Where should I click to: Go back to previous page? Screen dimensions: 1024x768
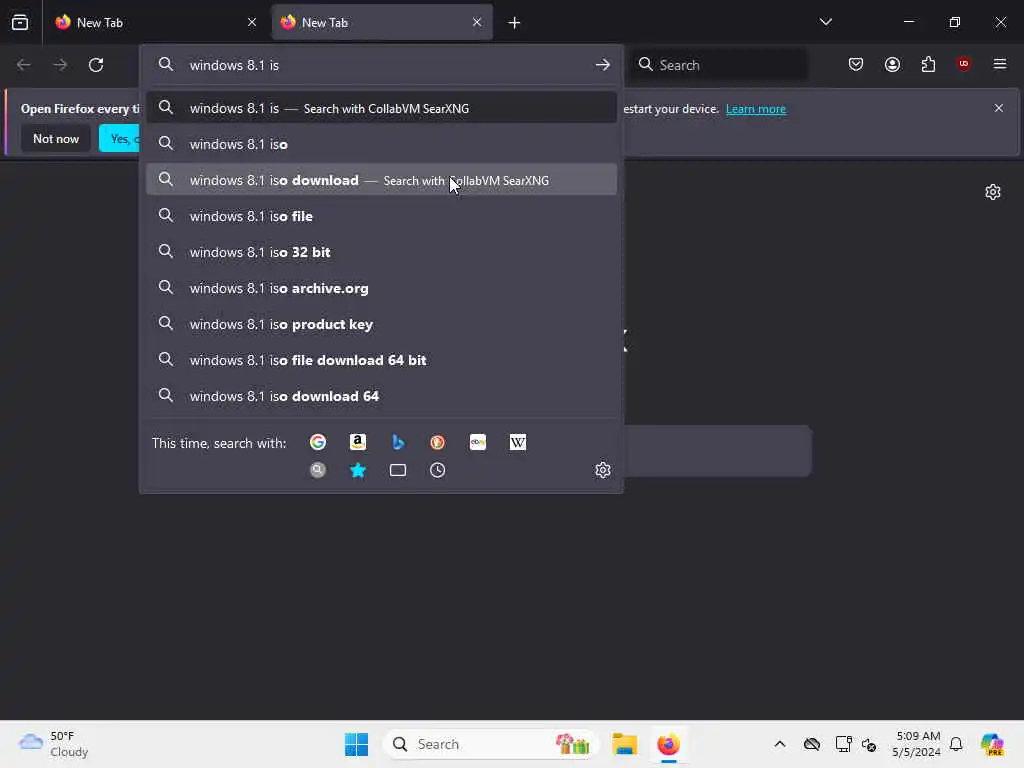click(24, 65)
